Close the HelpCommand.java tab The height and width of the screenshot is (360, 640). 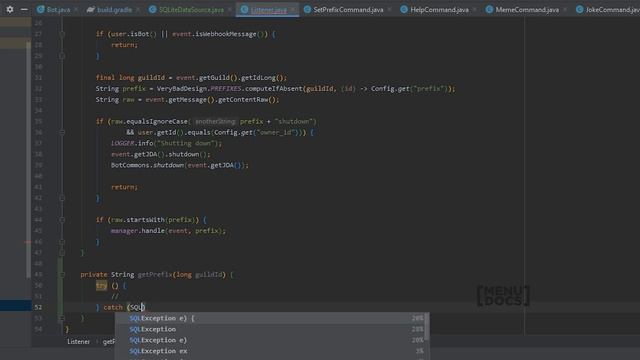pyautogui.click(x=475, y=9)
